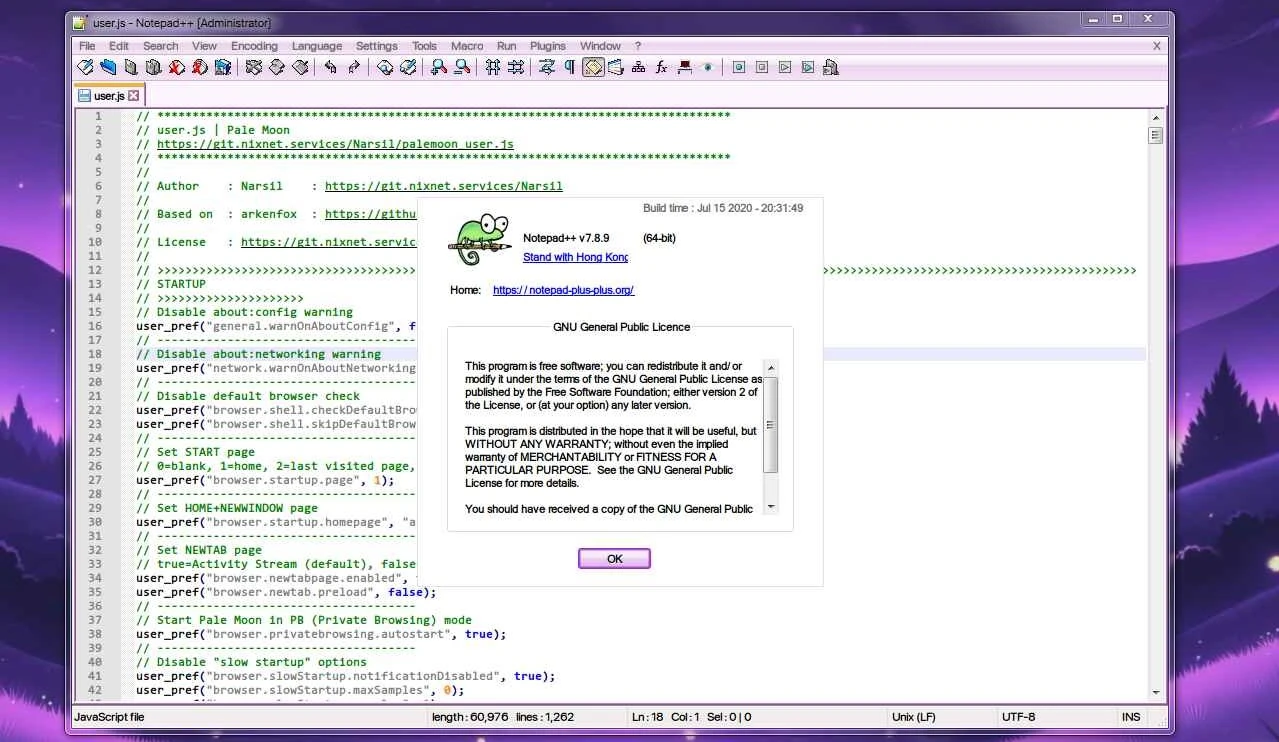Toggle synchronized horizontal scrolling icon
This screenshot has width=1279, height=742.
[516, 67]
